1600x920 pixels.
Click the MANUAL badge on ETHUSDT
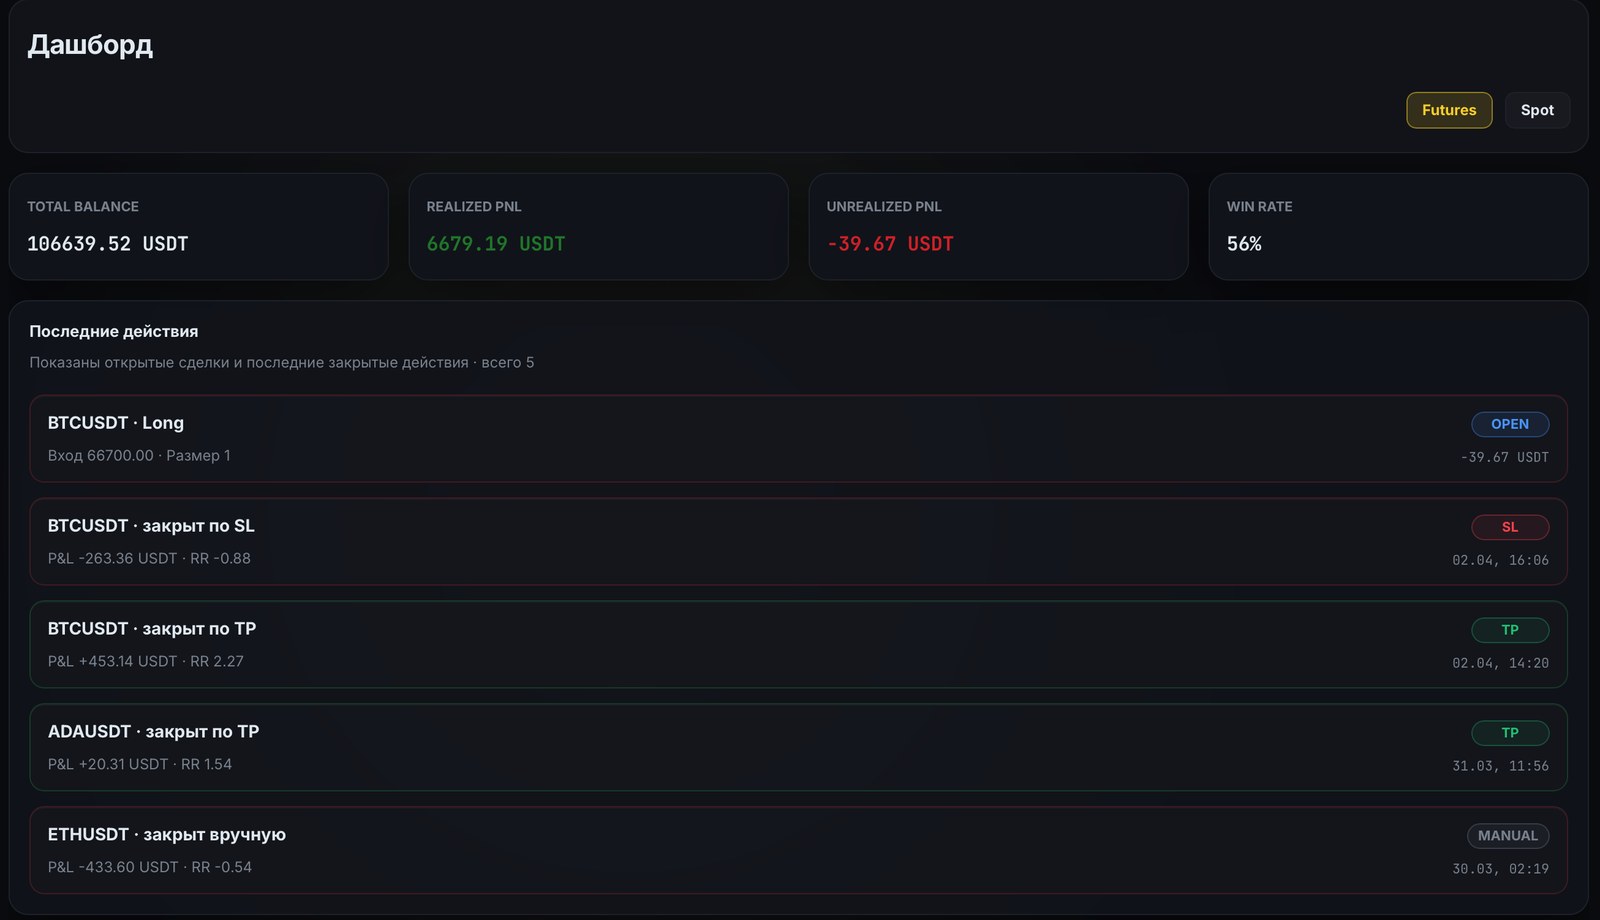tap(1507, 836)
